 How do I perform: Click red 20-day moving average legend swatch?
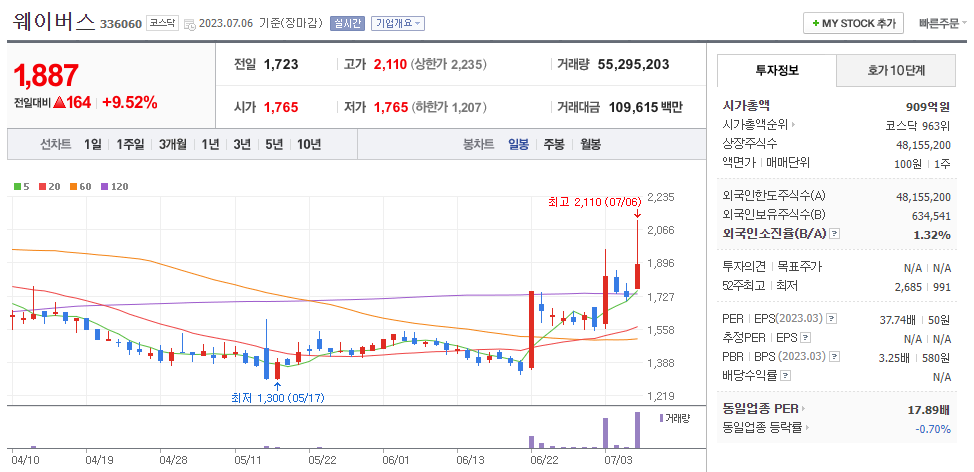42,186
